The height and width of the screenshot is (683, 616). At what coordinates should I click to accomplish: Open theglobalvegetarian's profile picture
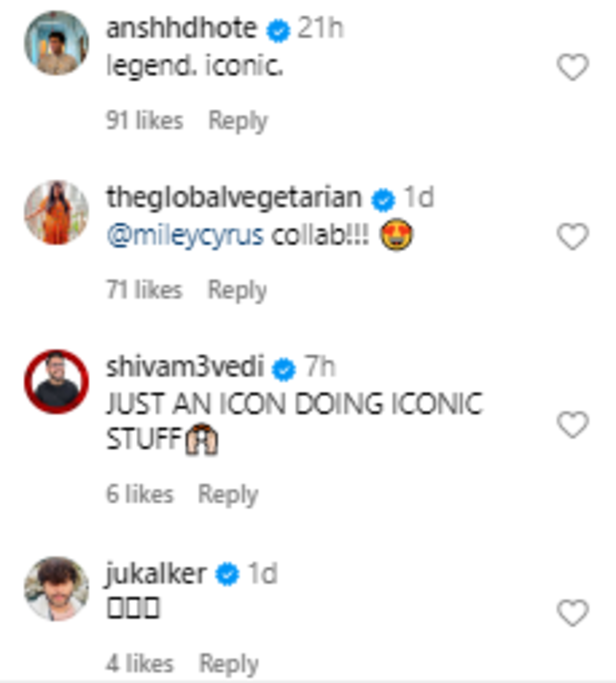click(56, 212)
